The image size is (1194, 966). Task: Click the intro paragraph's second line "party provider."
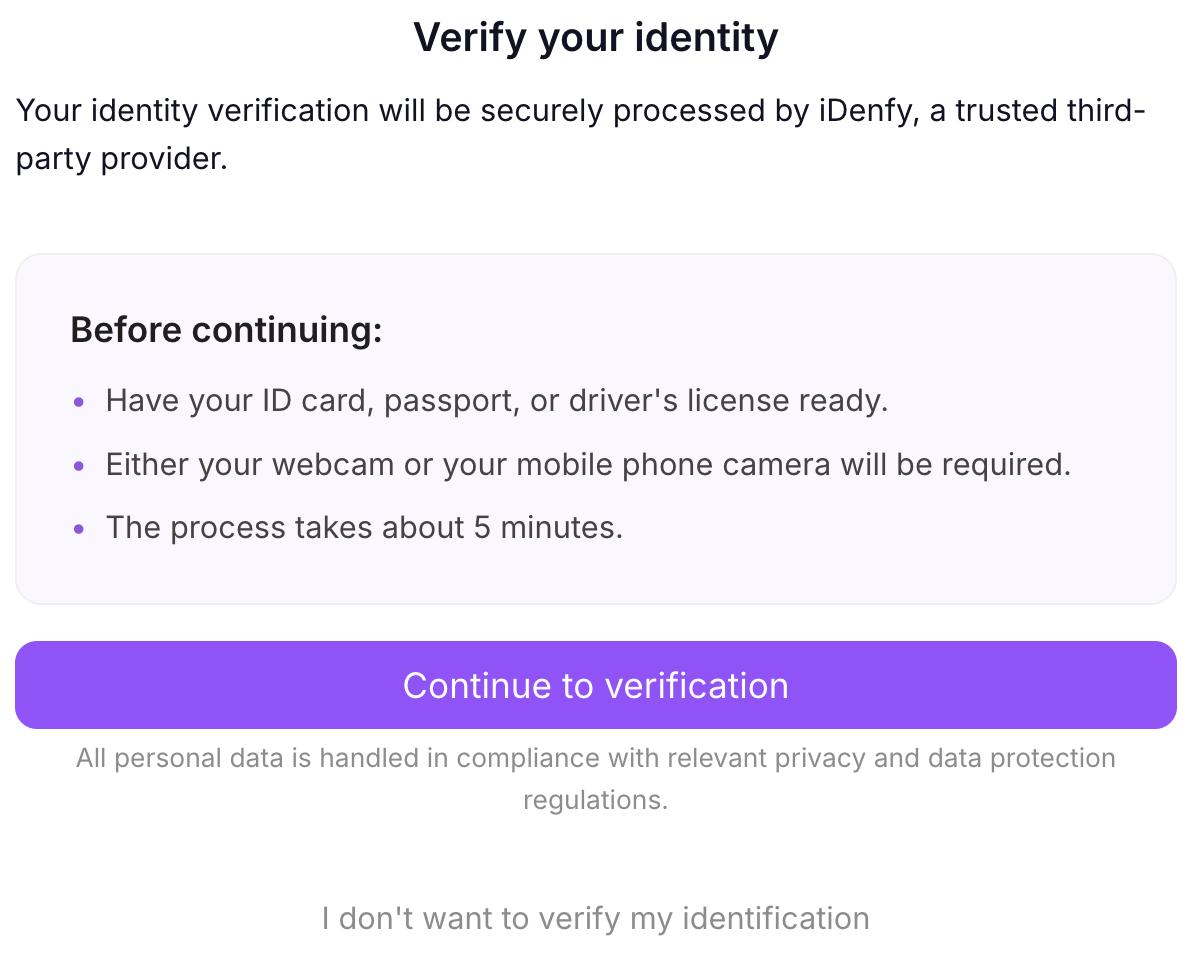pos(122,159)
